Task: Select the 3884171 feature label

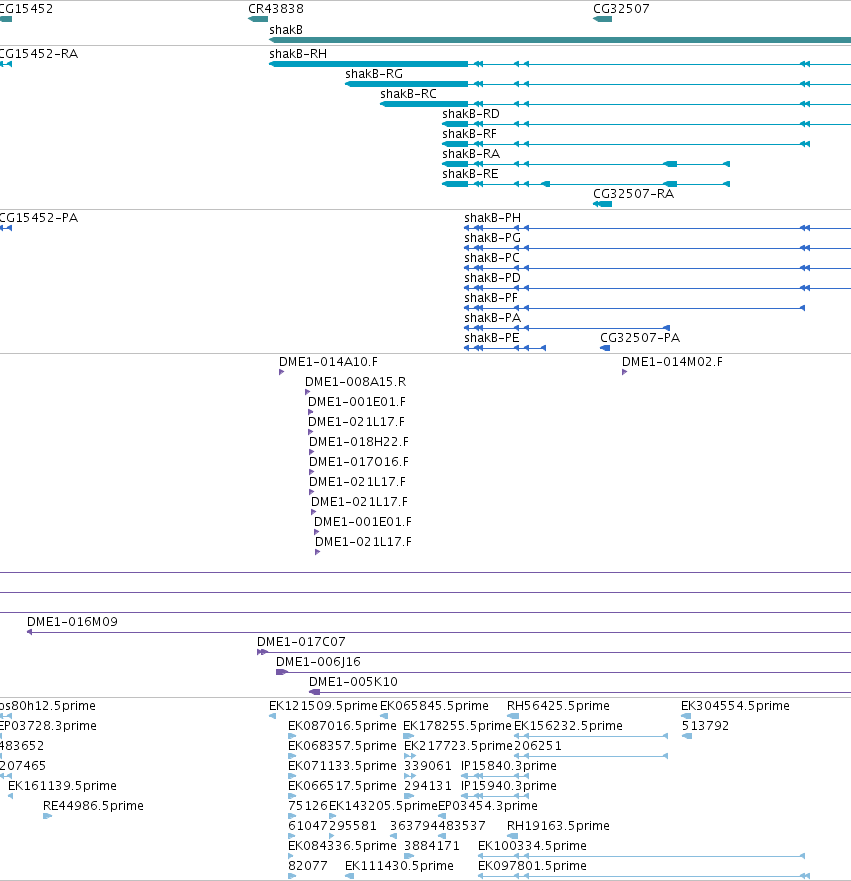Action: click(432, 846)
